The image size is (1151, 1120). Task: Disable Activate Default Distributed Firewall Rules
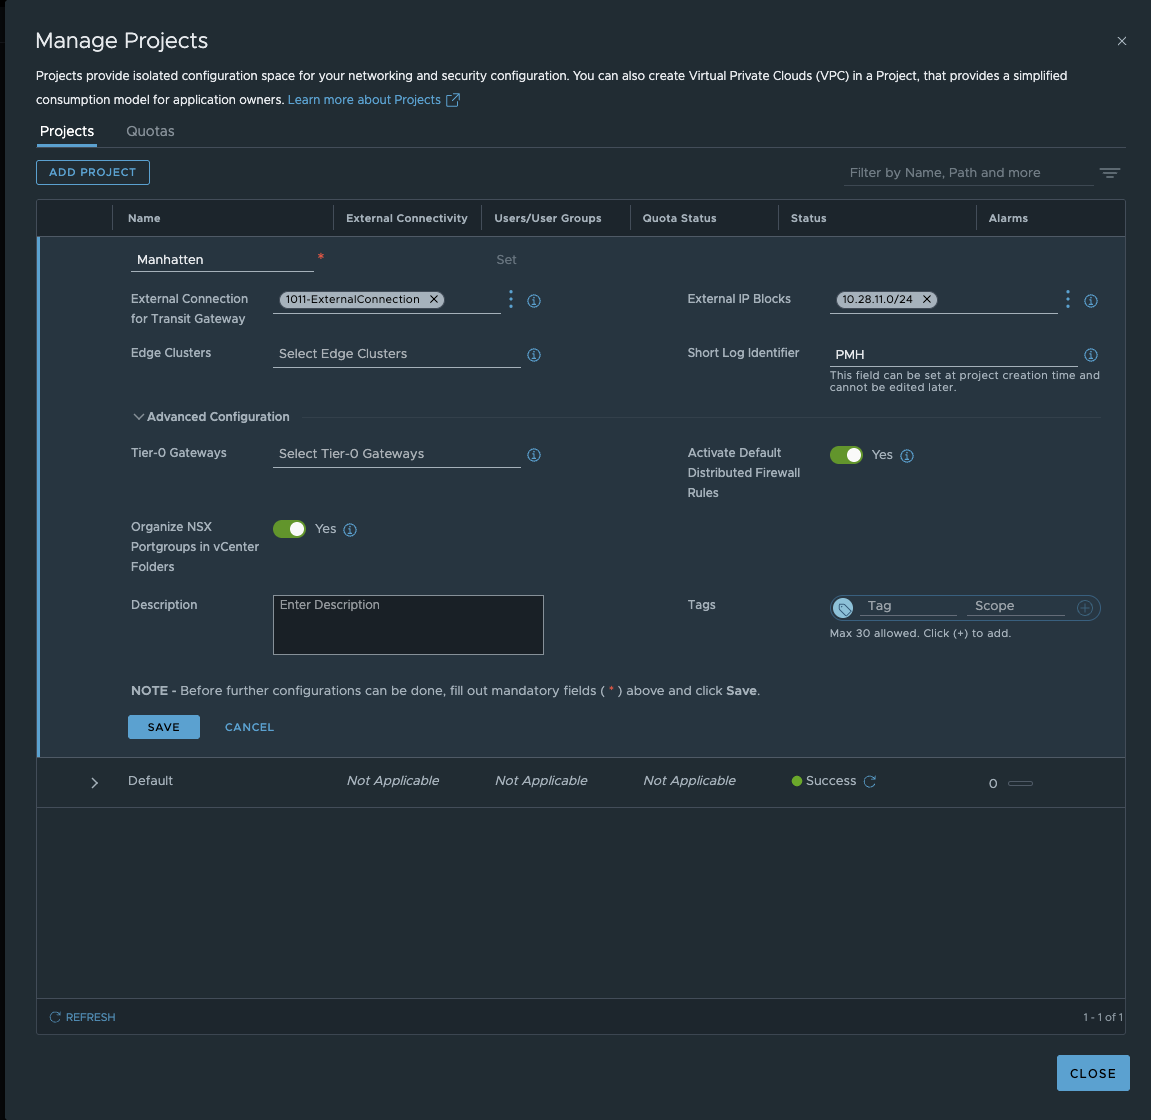point(846,454)
